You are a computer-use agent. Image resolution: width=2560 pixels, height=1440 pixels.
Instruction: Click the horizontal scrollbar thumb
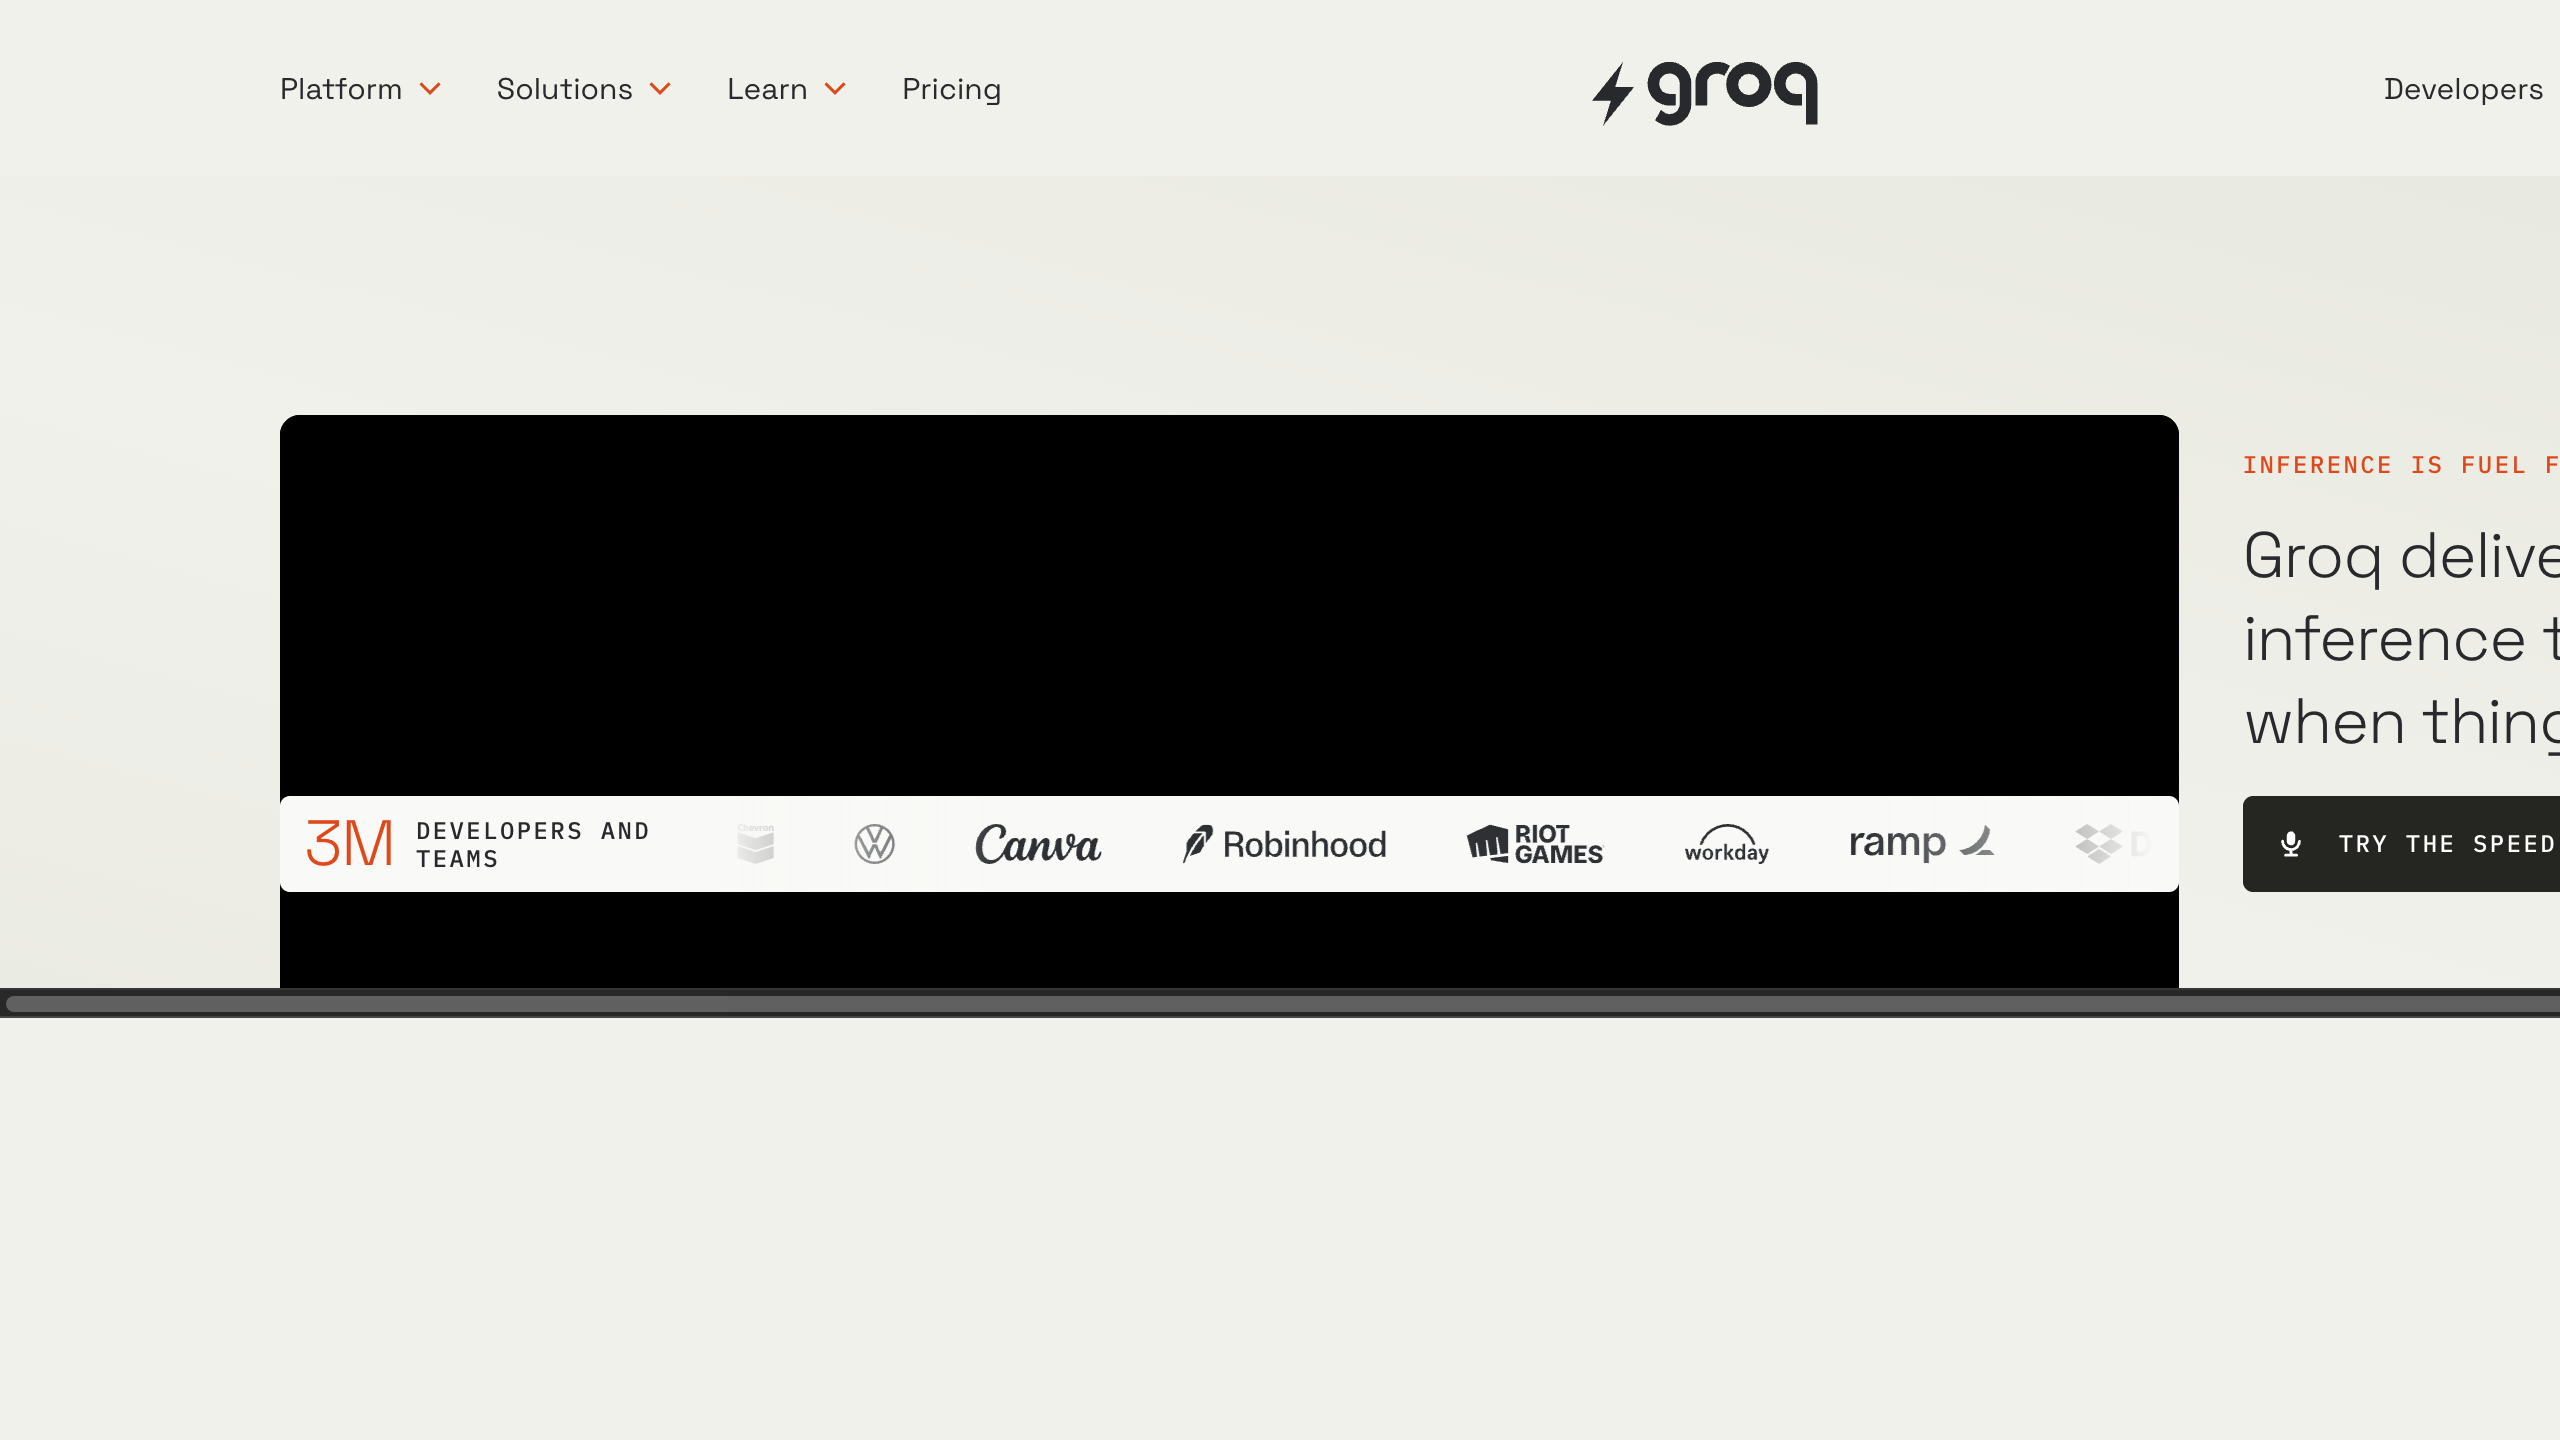pos(1283,1003)
